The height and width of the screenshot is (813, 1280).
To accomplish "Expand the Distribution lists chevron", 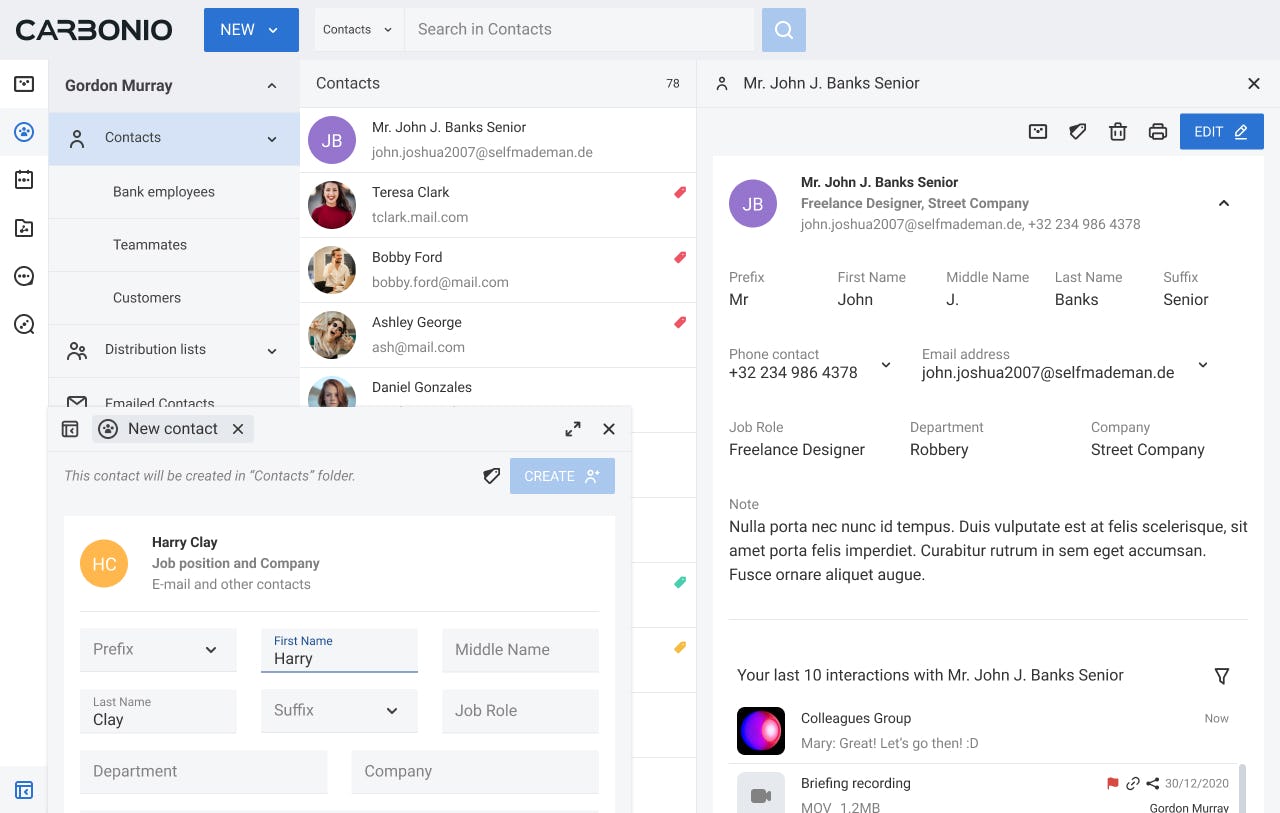I will 272,351.
